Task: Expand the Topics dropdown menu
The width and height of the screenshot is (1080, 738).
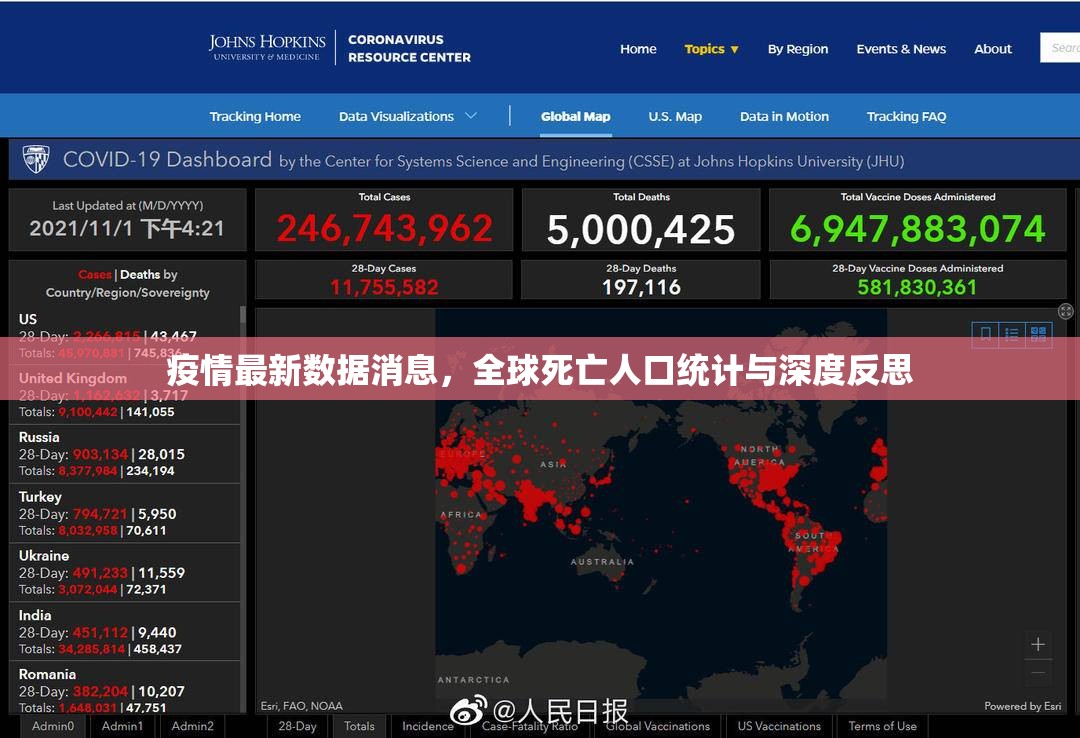Action: (711, 49)
